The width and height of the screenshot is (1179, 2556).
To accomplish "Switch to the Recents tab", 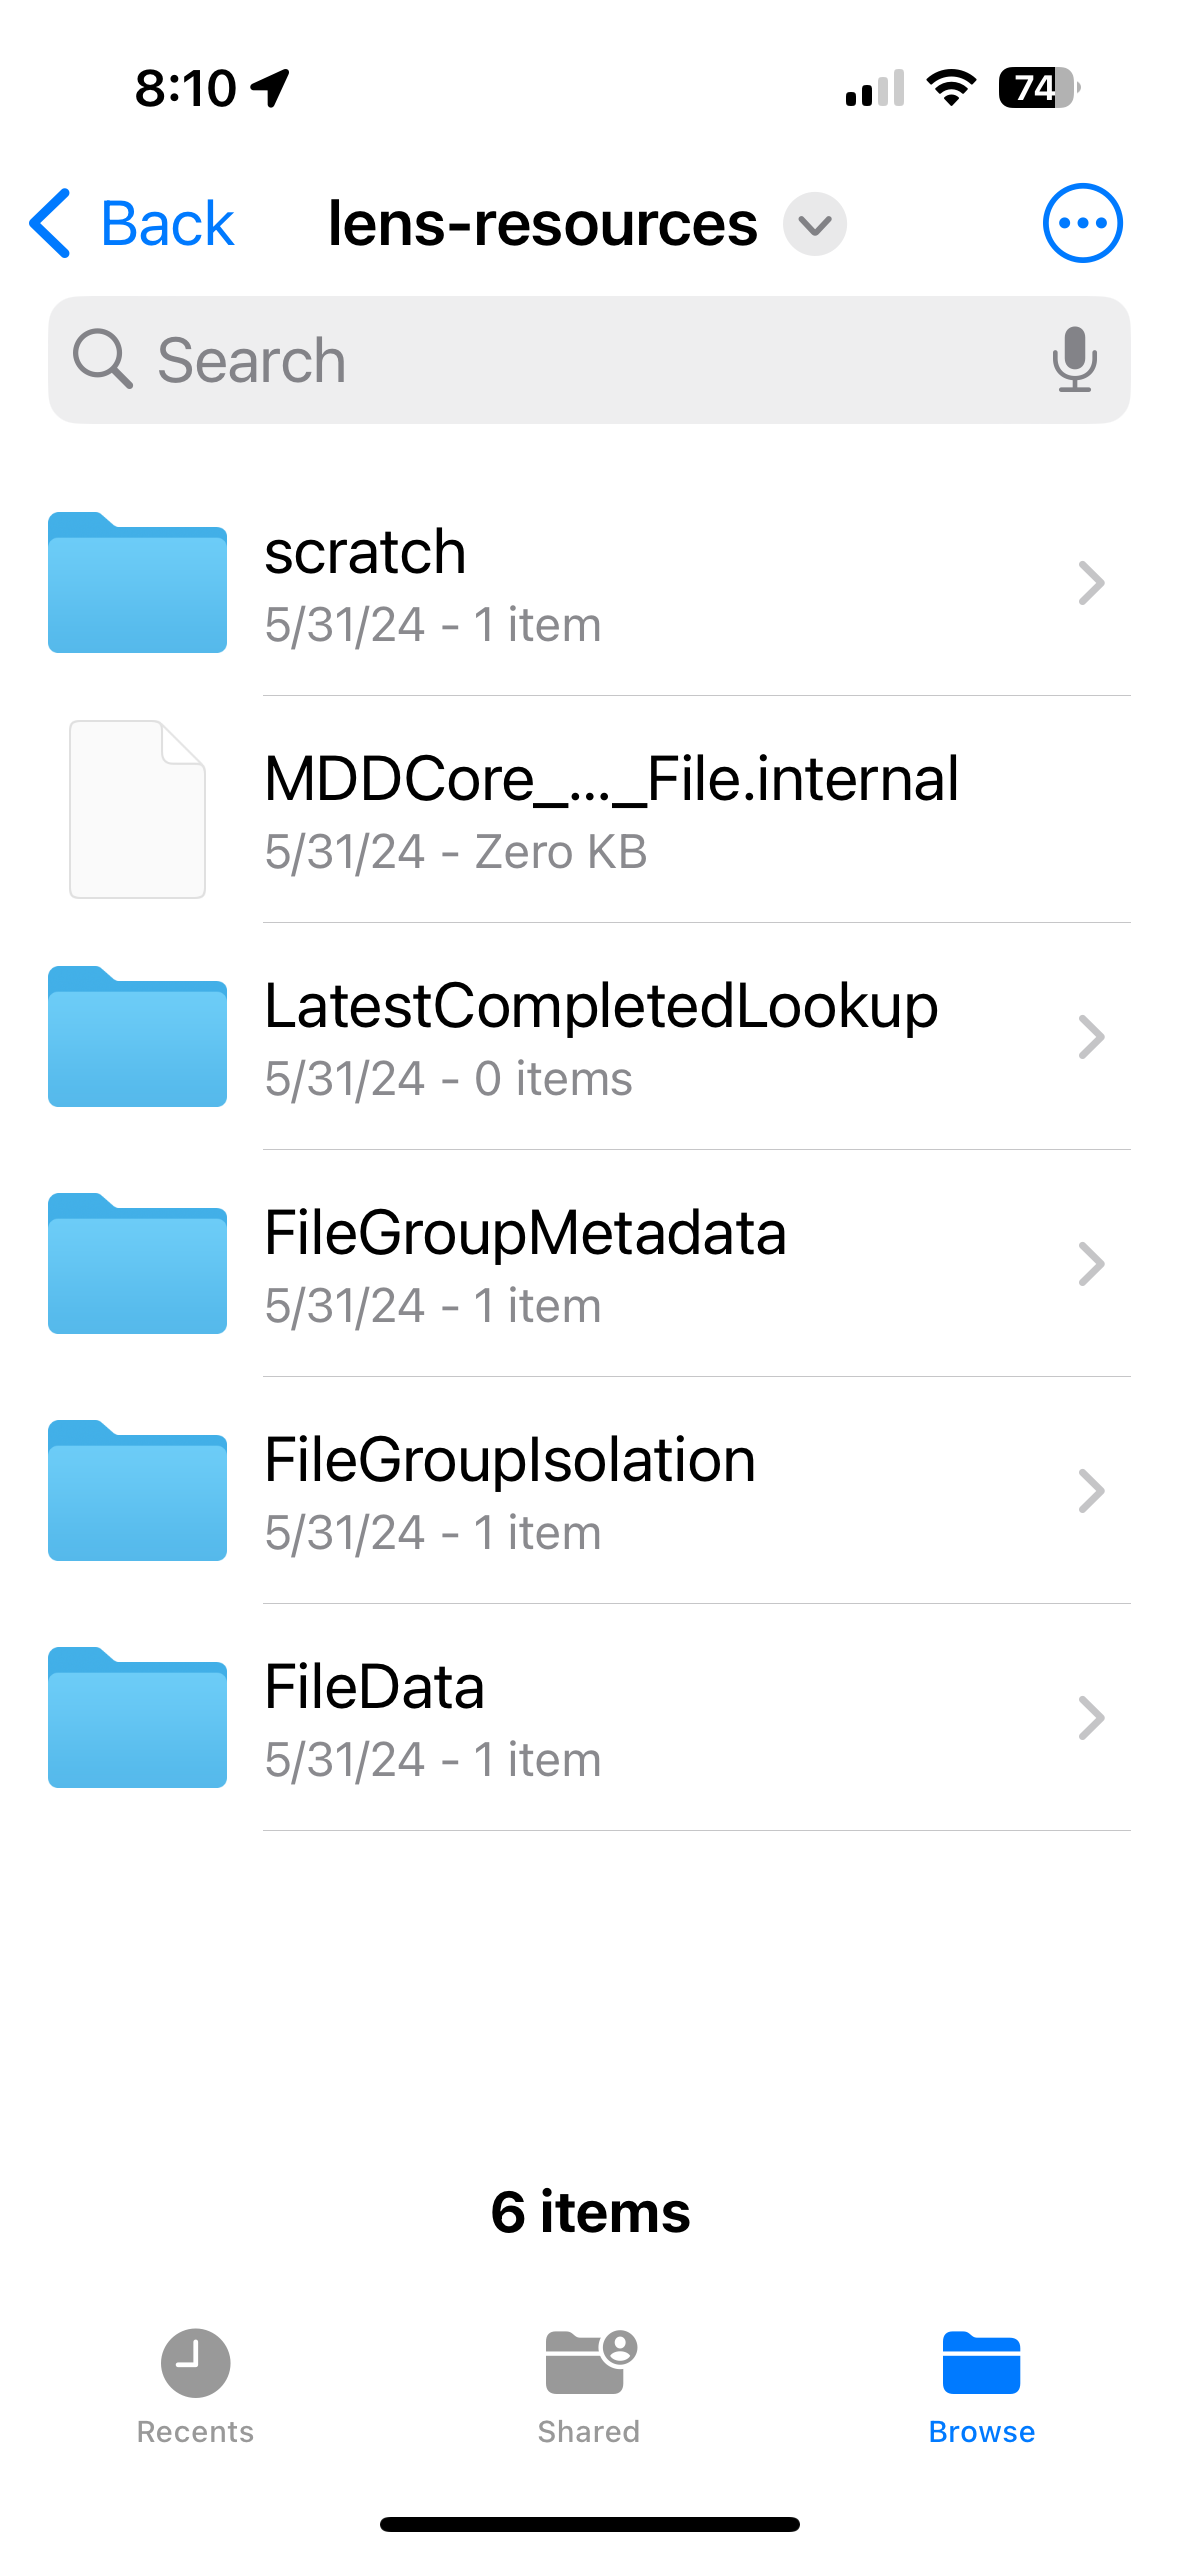I will tap(195, 2385).
